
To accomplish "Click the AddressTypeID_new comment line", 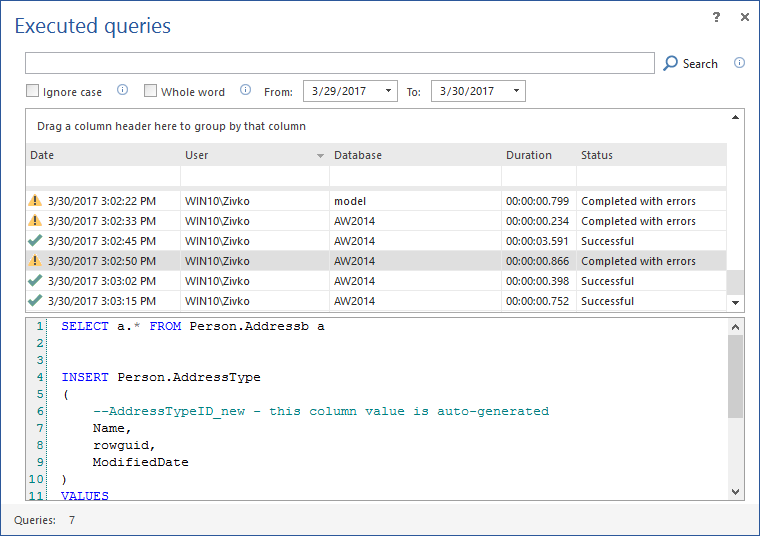I will [321, 411].
